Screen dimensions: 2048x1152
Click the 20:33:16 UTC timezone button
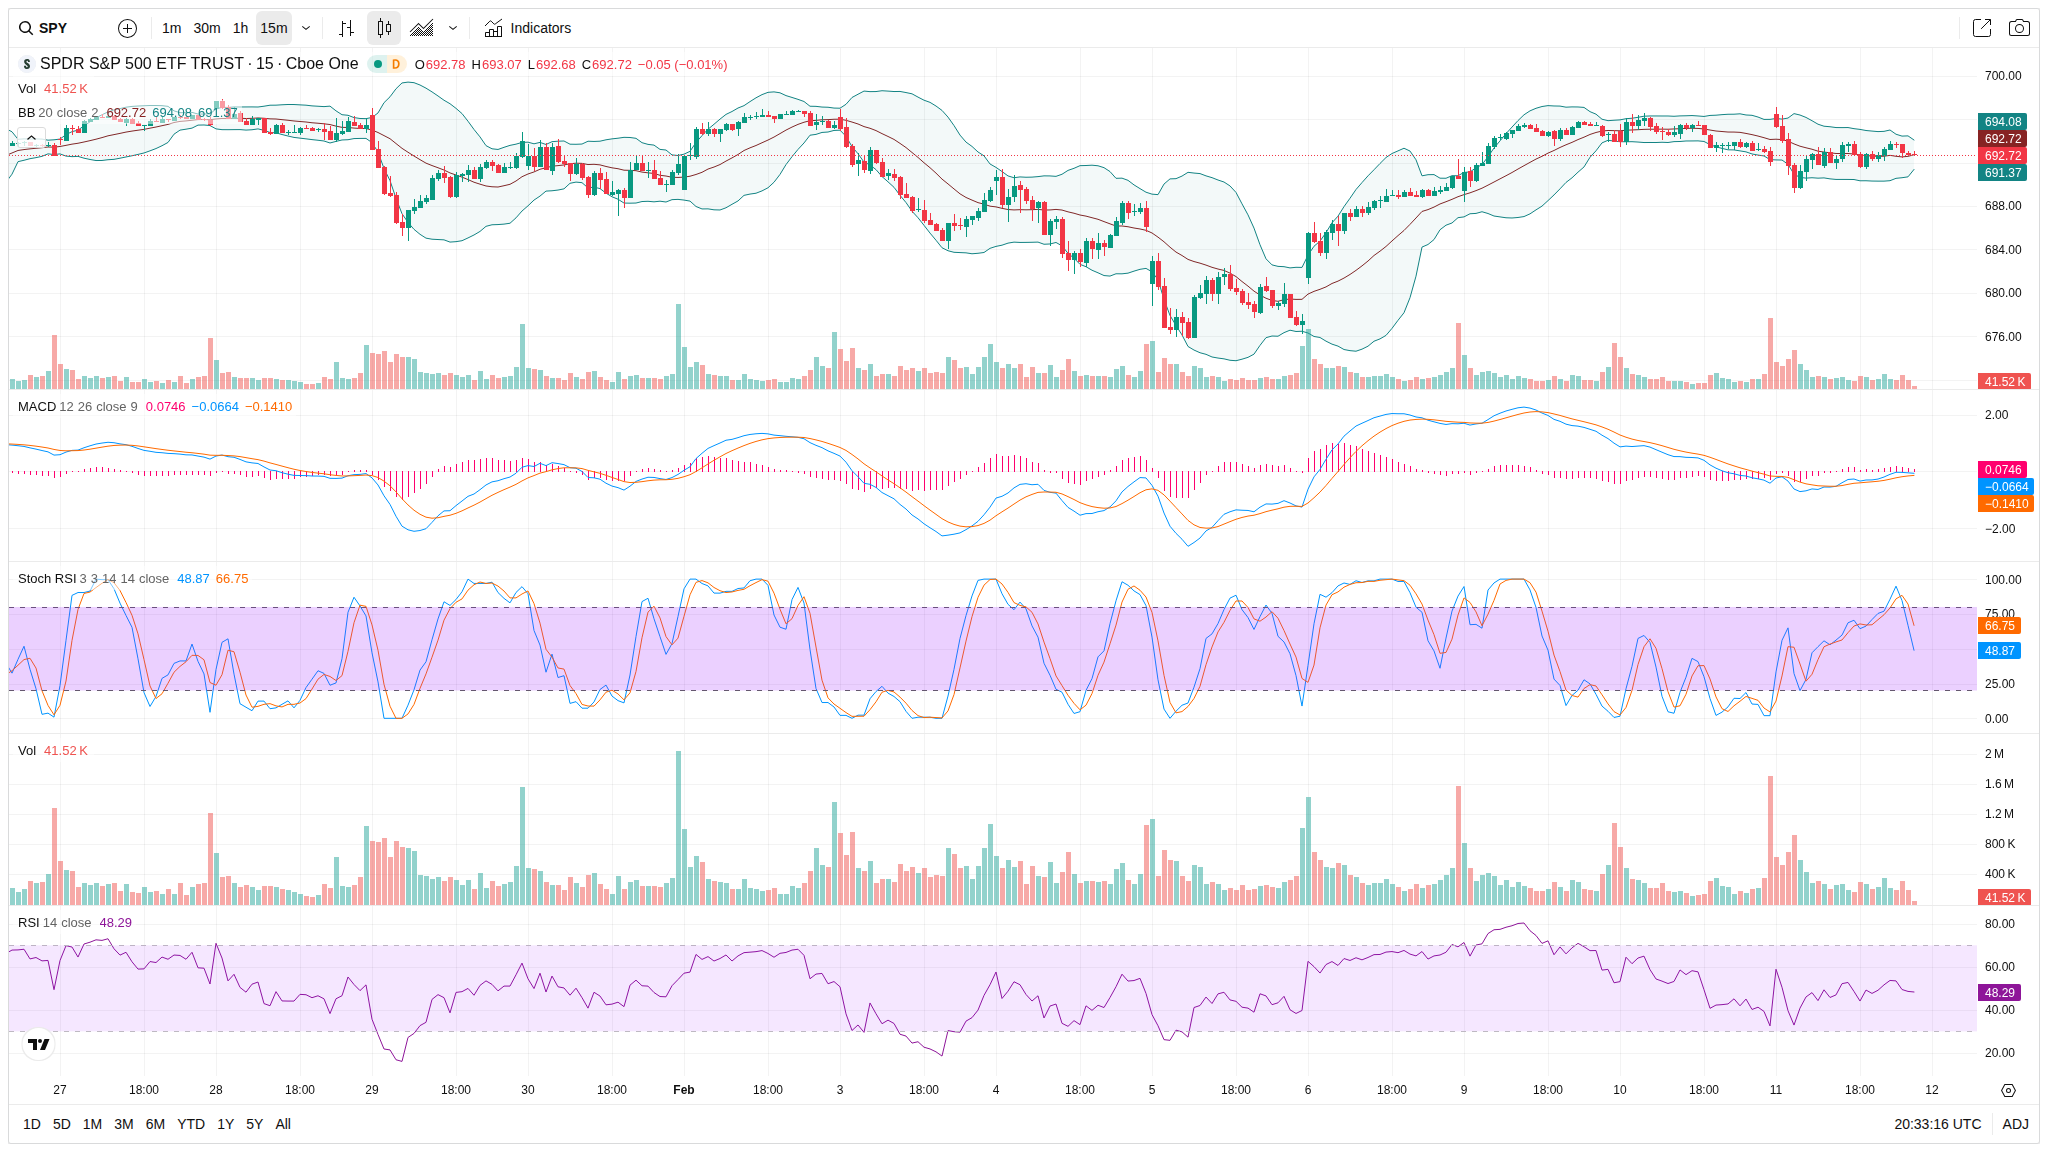(x=1936, y=1124)
